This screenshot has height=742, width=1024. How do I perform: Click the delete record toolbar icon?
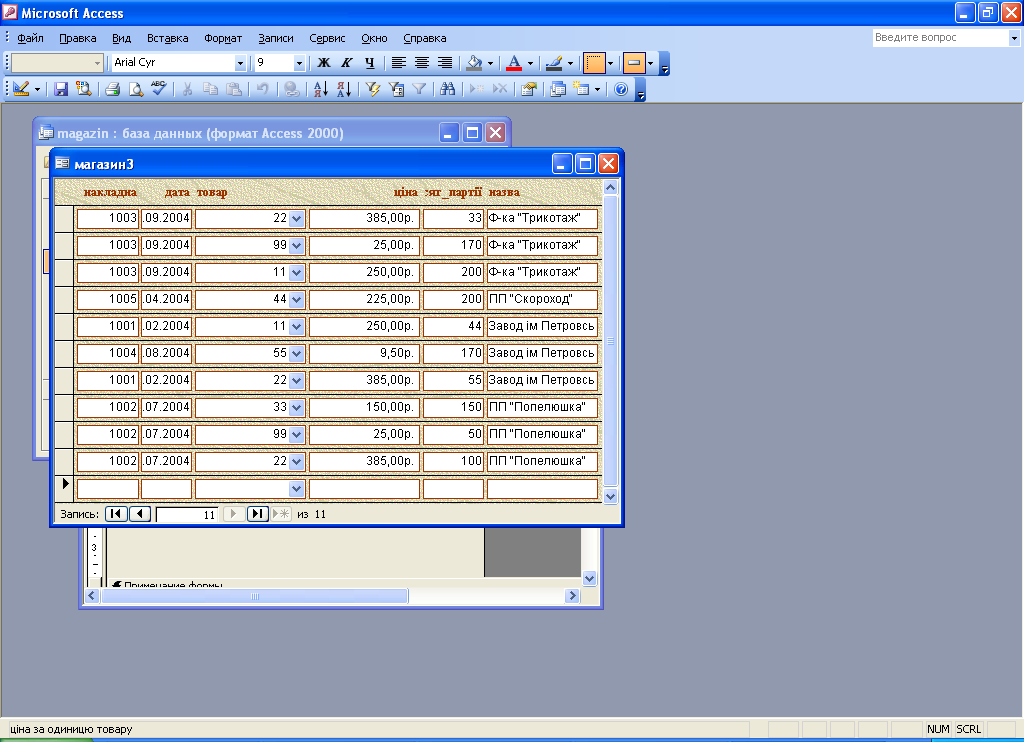pyautogui.click(x=500, y=89)
